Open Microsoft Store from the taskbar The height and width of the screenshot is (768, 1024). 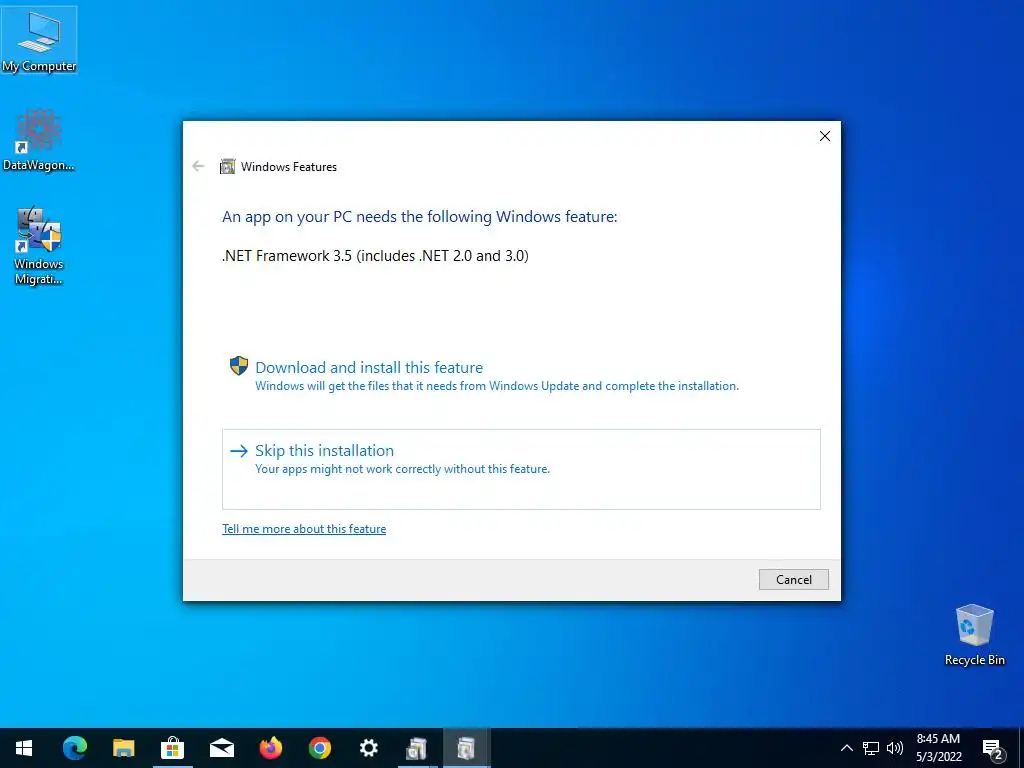pyautogui.click(x=172, y=748)
